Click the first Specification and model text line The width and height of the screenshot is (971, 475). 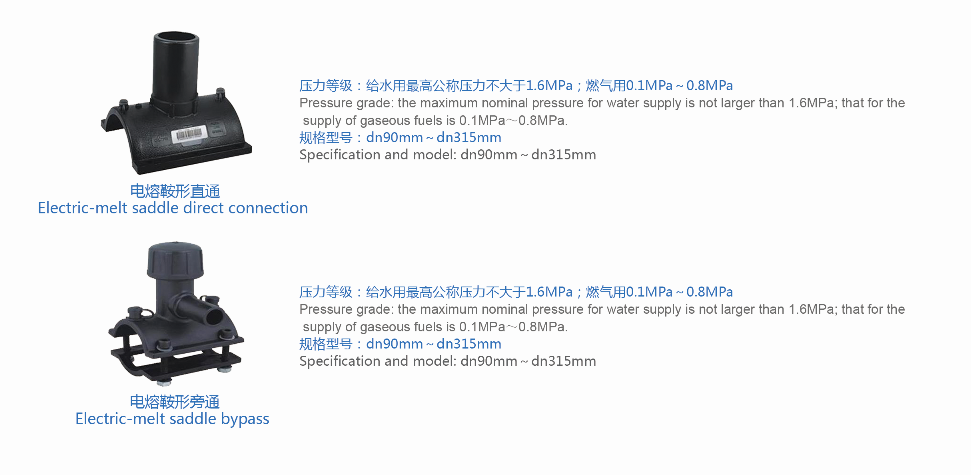[447, 154]
